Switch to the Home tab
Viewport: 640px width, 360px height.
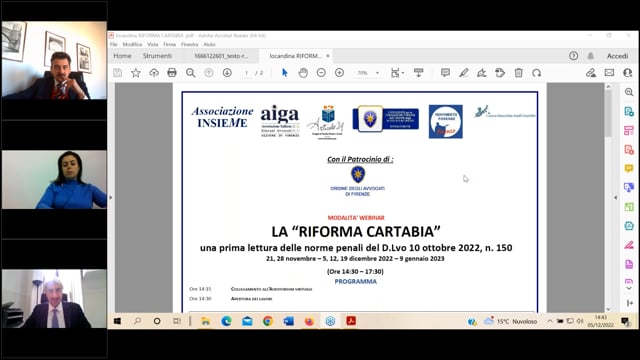tap(122, 56)
